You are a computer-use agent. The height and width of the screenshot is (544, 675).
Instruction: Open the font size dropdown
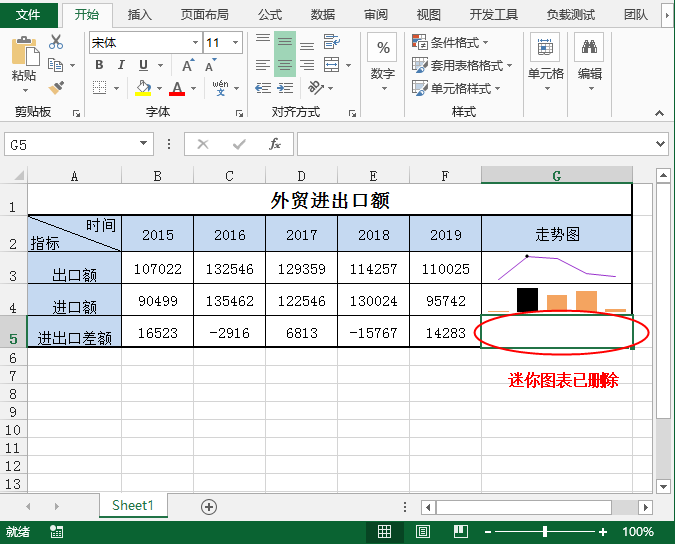(236, 43)
